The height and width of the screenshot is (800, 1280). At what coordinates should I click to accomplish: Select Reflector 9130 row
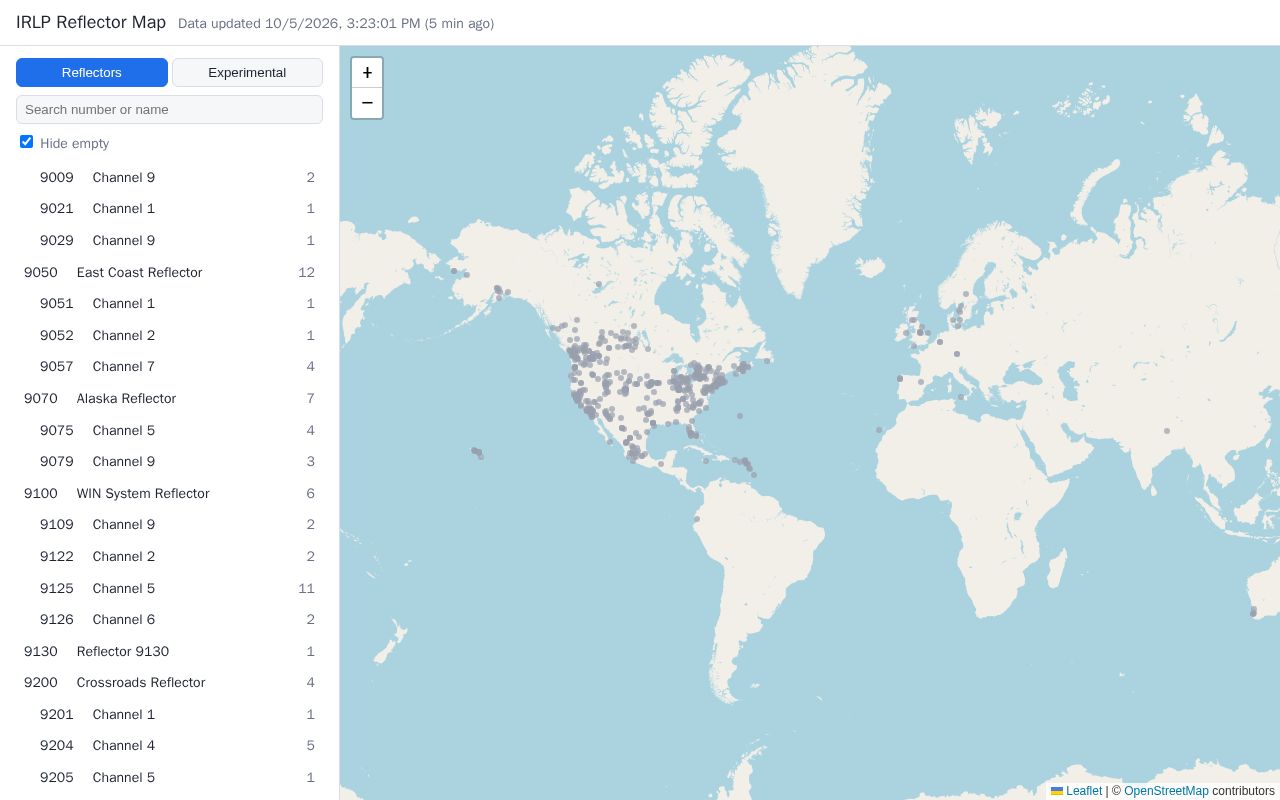pyautogui.click(x=169, y=651)
